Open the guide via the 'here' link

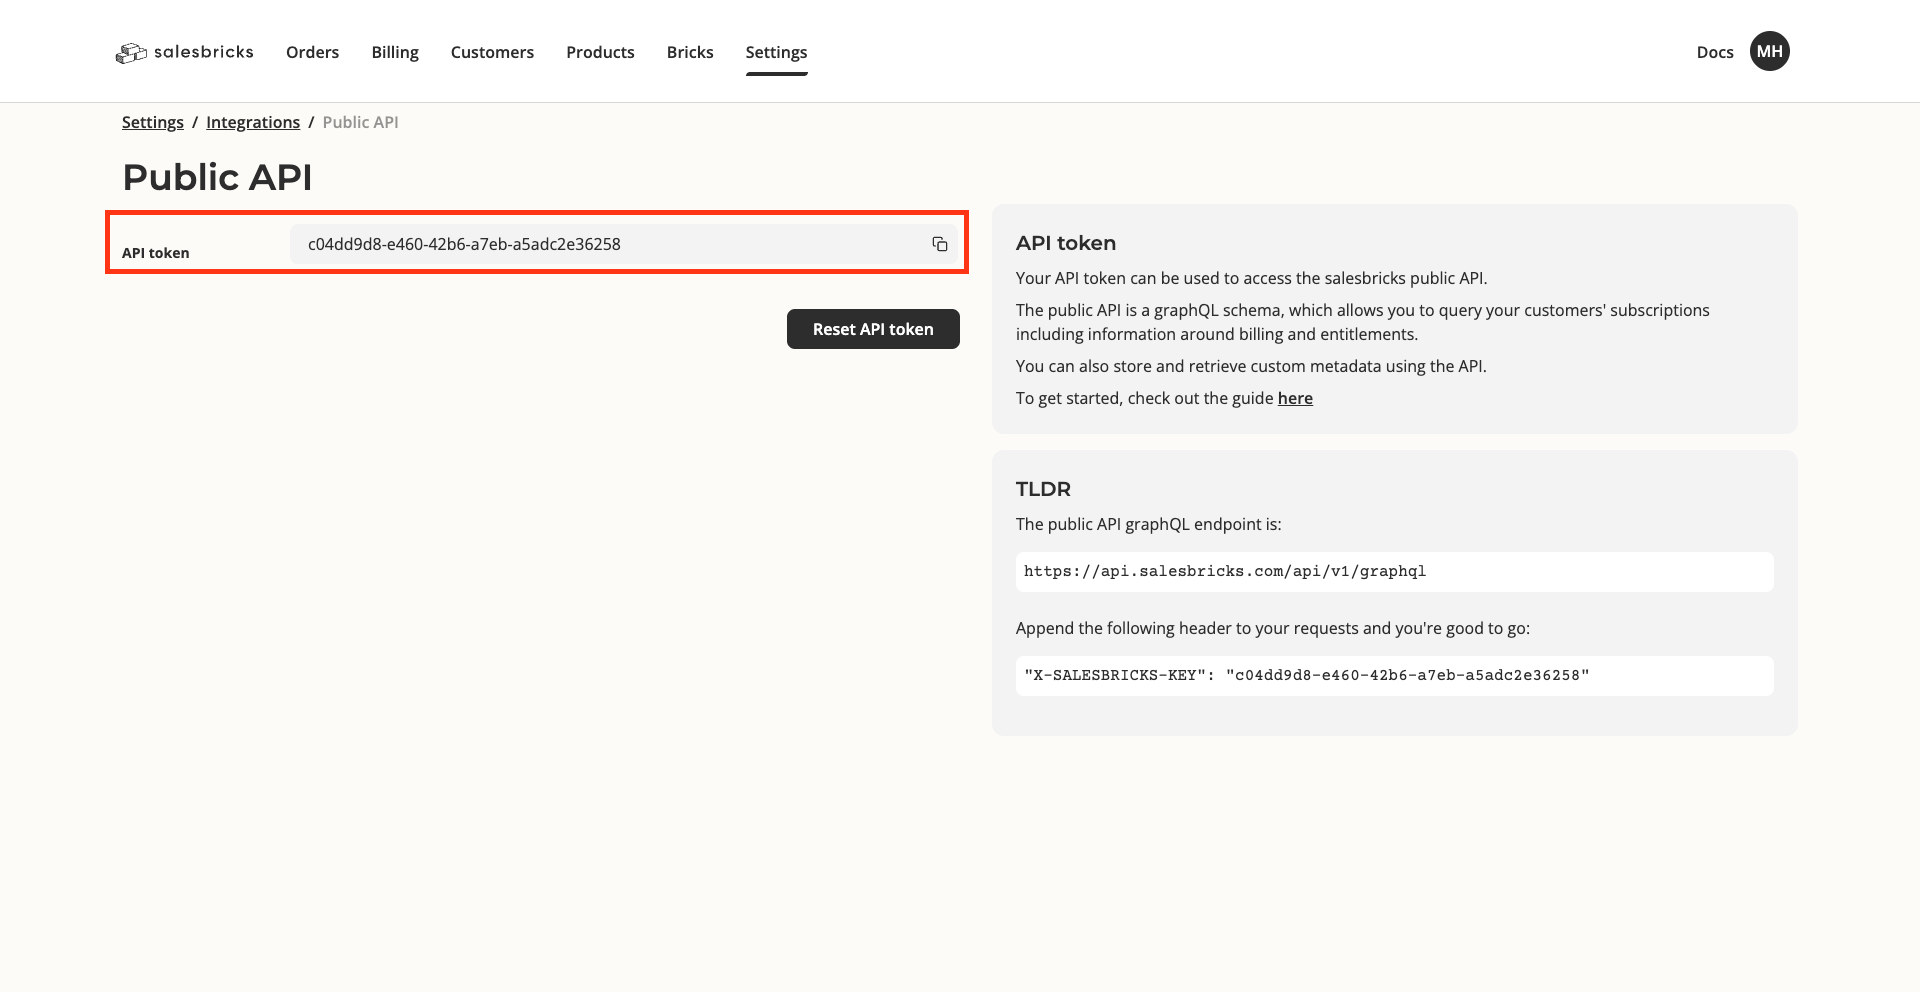coord(1295,398)
